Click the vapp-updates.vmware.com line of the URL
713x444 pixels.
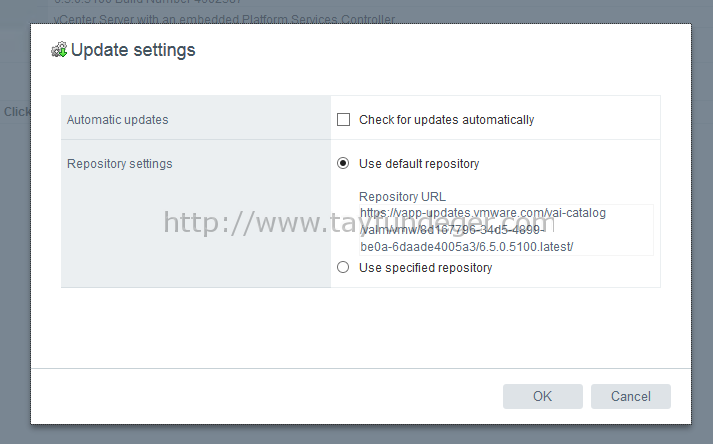483,213
